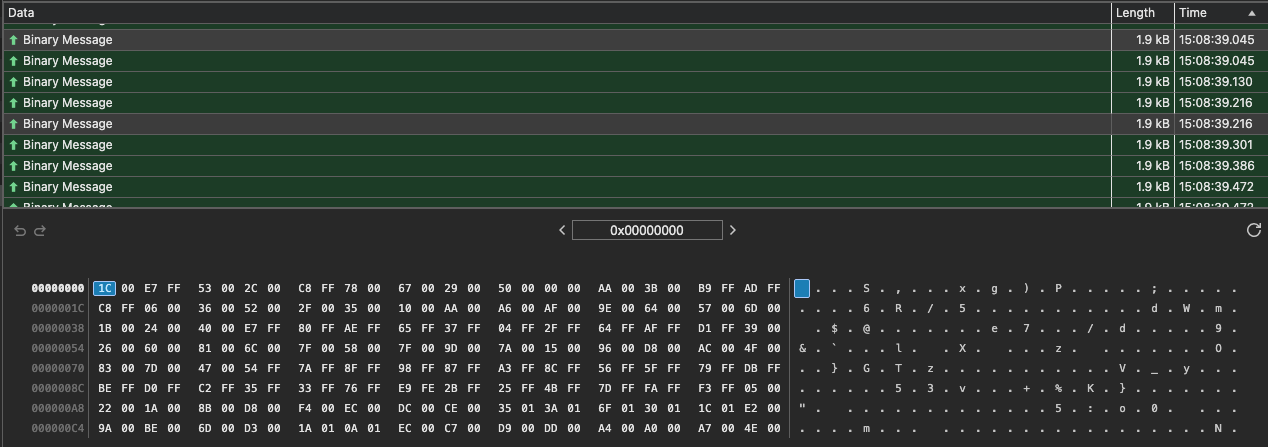Select the highlighted 1C byte in hex view
Screen dimensions: 1268x447
[x=105, y=289]
